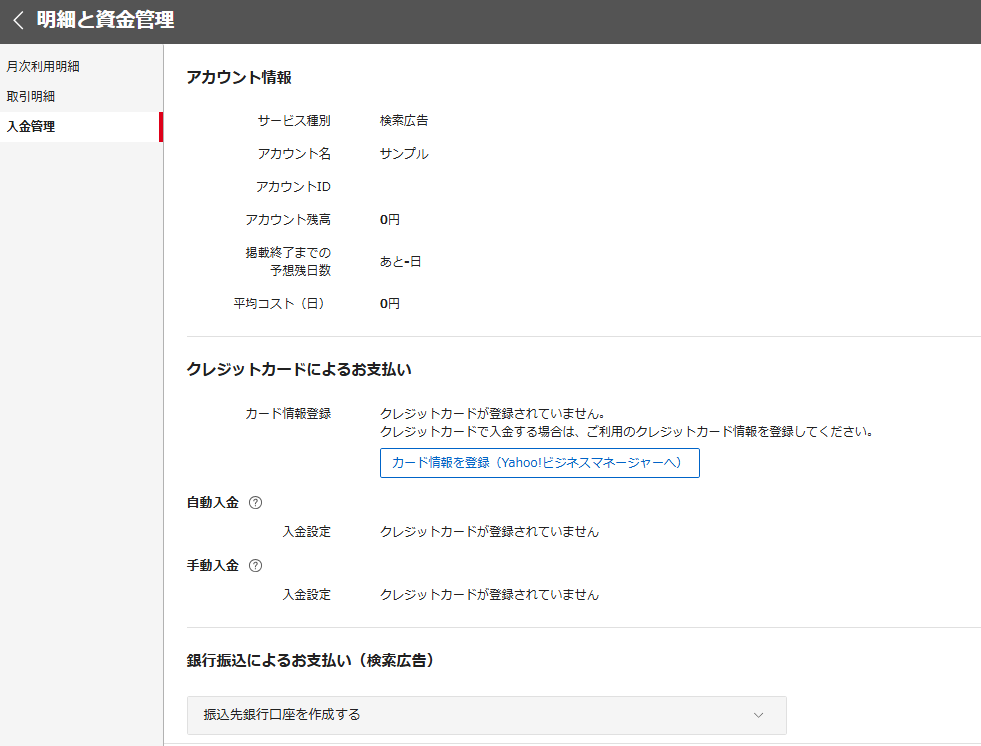Click the アカウント情報 section heading
Viewport: 981px width, 746px height.
point(240,75)
